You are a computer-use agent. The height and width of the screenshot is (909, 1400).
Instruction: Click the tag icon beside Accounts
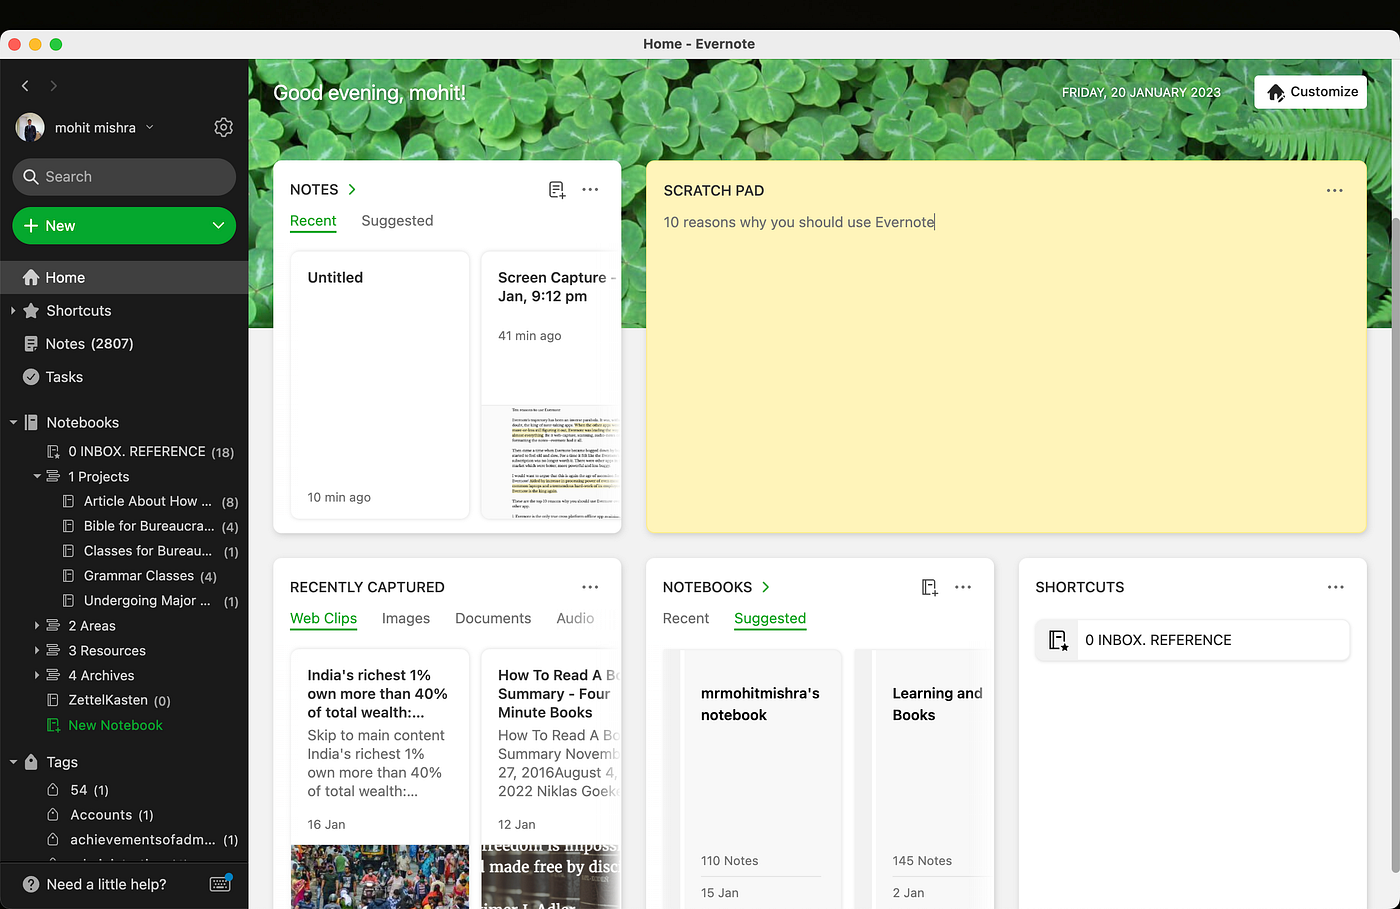[53, 815]
